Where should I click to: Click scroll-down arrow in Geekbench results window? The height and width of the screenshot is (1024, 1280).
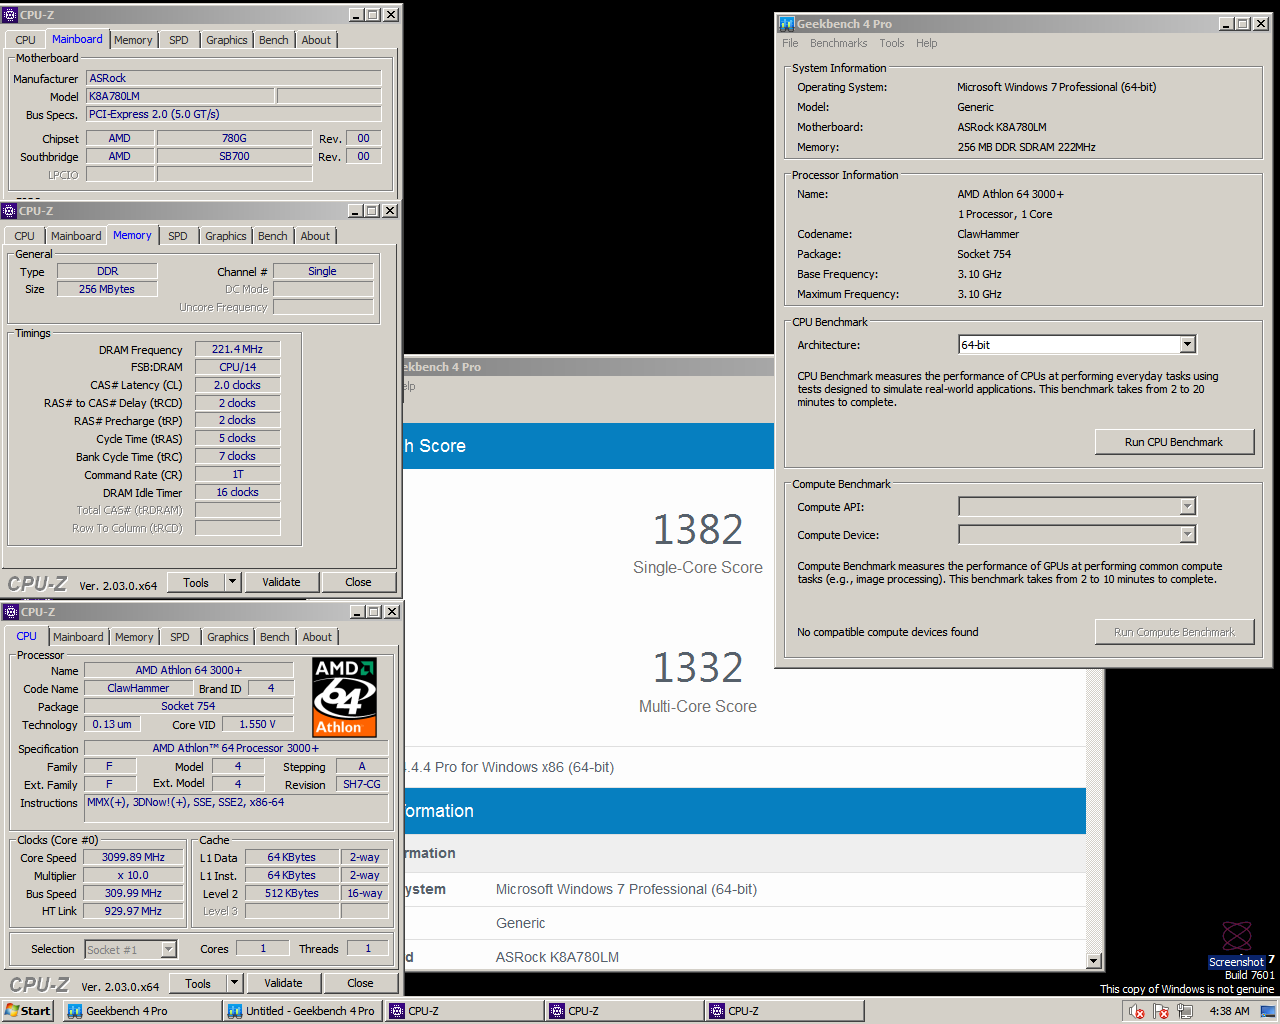pos(1093,961)
